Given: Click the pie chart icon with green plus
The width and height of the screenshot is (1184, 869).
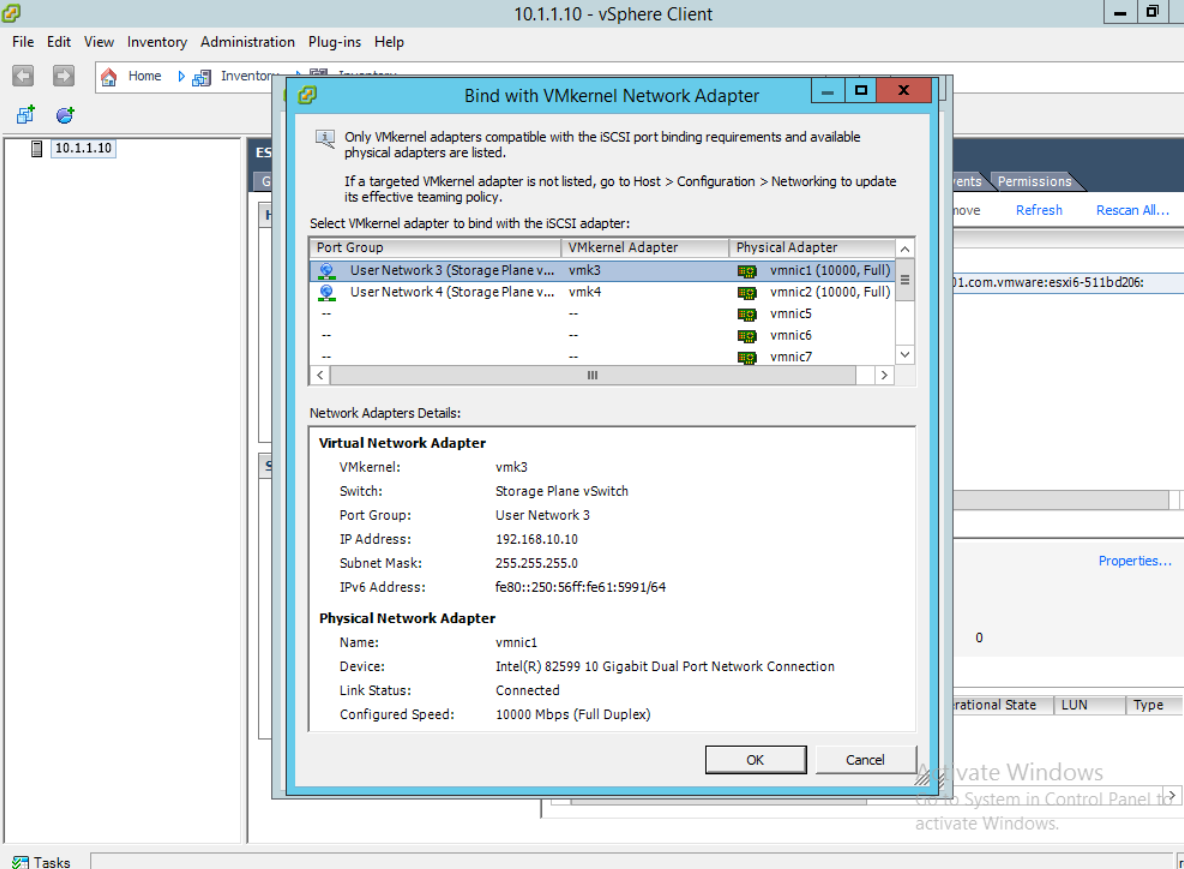Looking at the screenshot, I should 64,114.
